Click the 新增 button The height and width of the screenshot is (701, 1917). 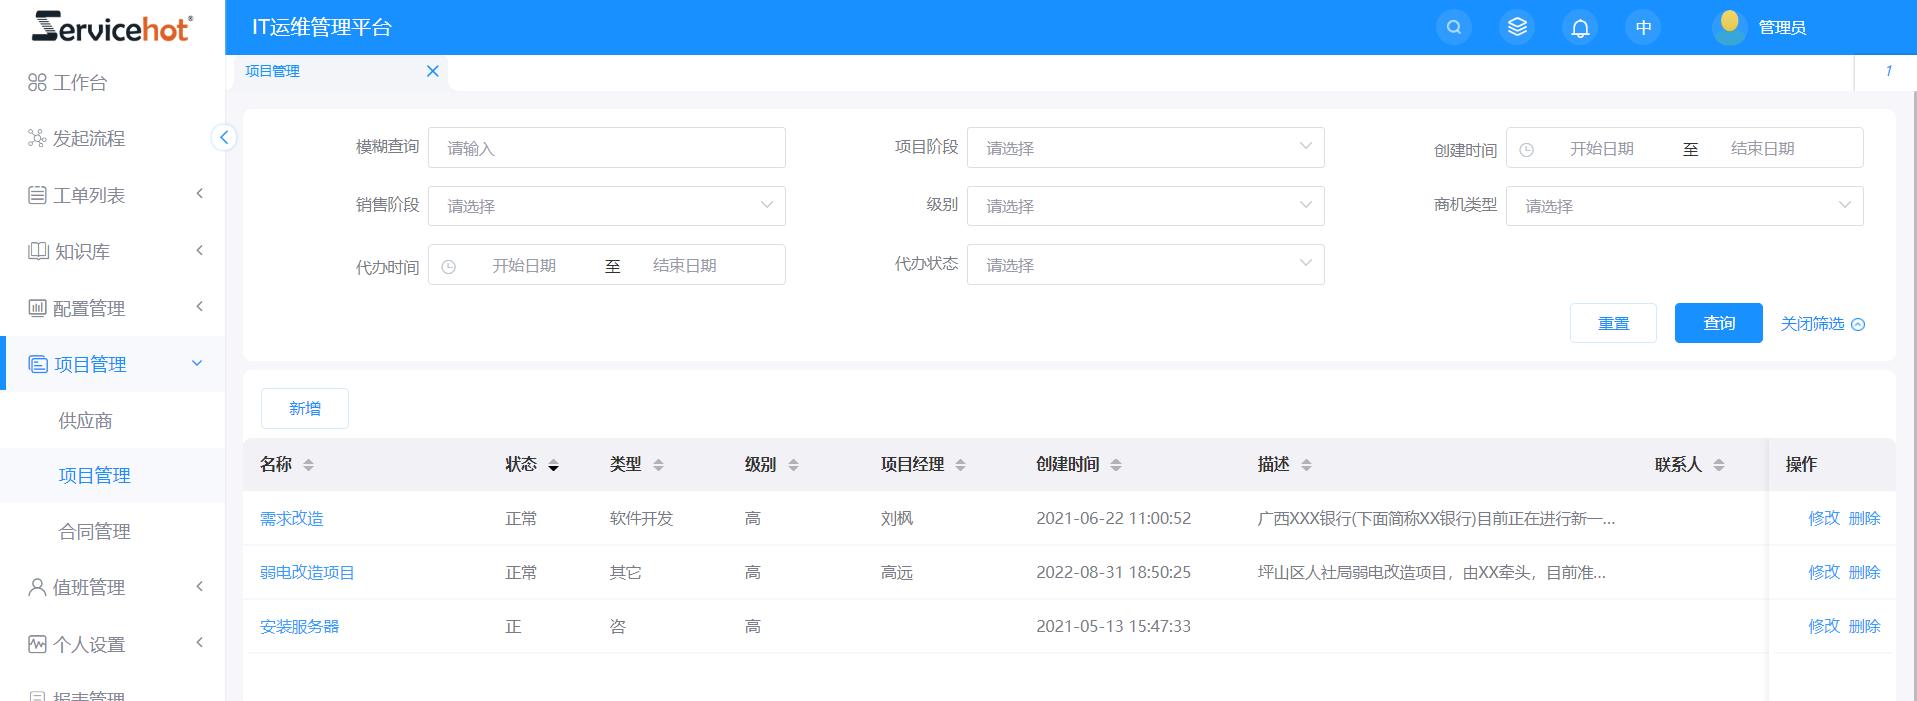(x=305, y=408)
